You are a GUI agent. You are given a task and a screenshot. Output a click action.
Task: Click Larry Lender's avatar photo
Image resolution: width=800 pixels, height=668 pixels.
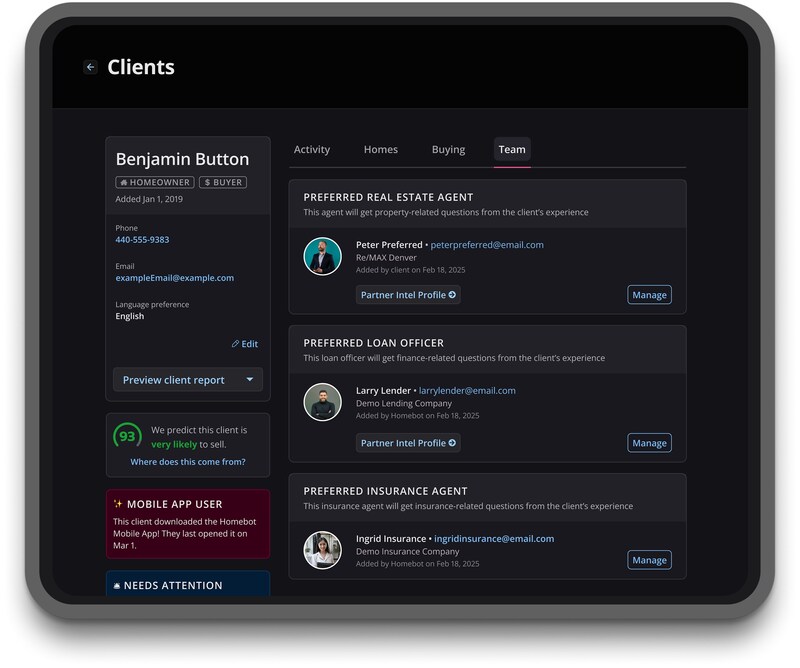322,403
